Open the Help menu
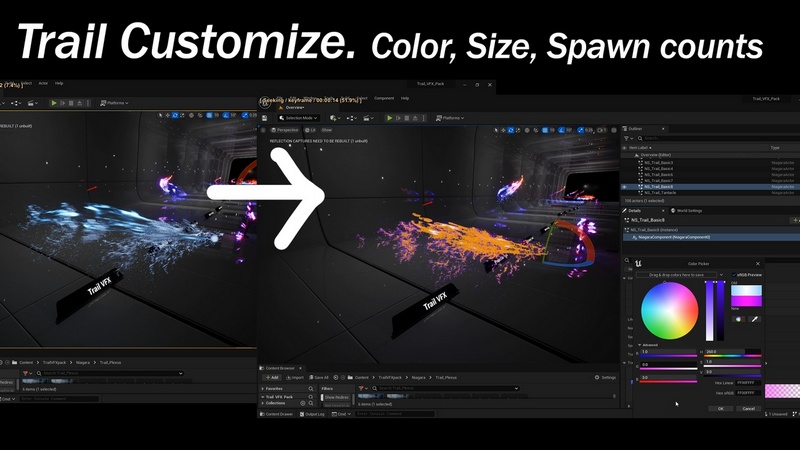800x450 pixels. tap(405, 98)
